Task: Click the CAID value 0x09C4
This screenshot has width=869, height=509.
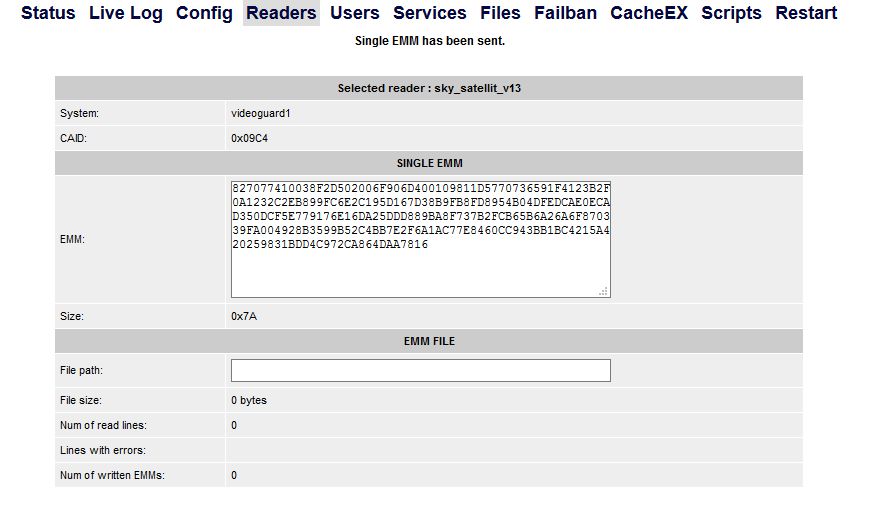Action: (x=249, y=138)
